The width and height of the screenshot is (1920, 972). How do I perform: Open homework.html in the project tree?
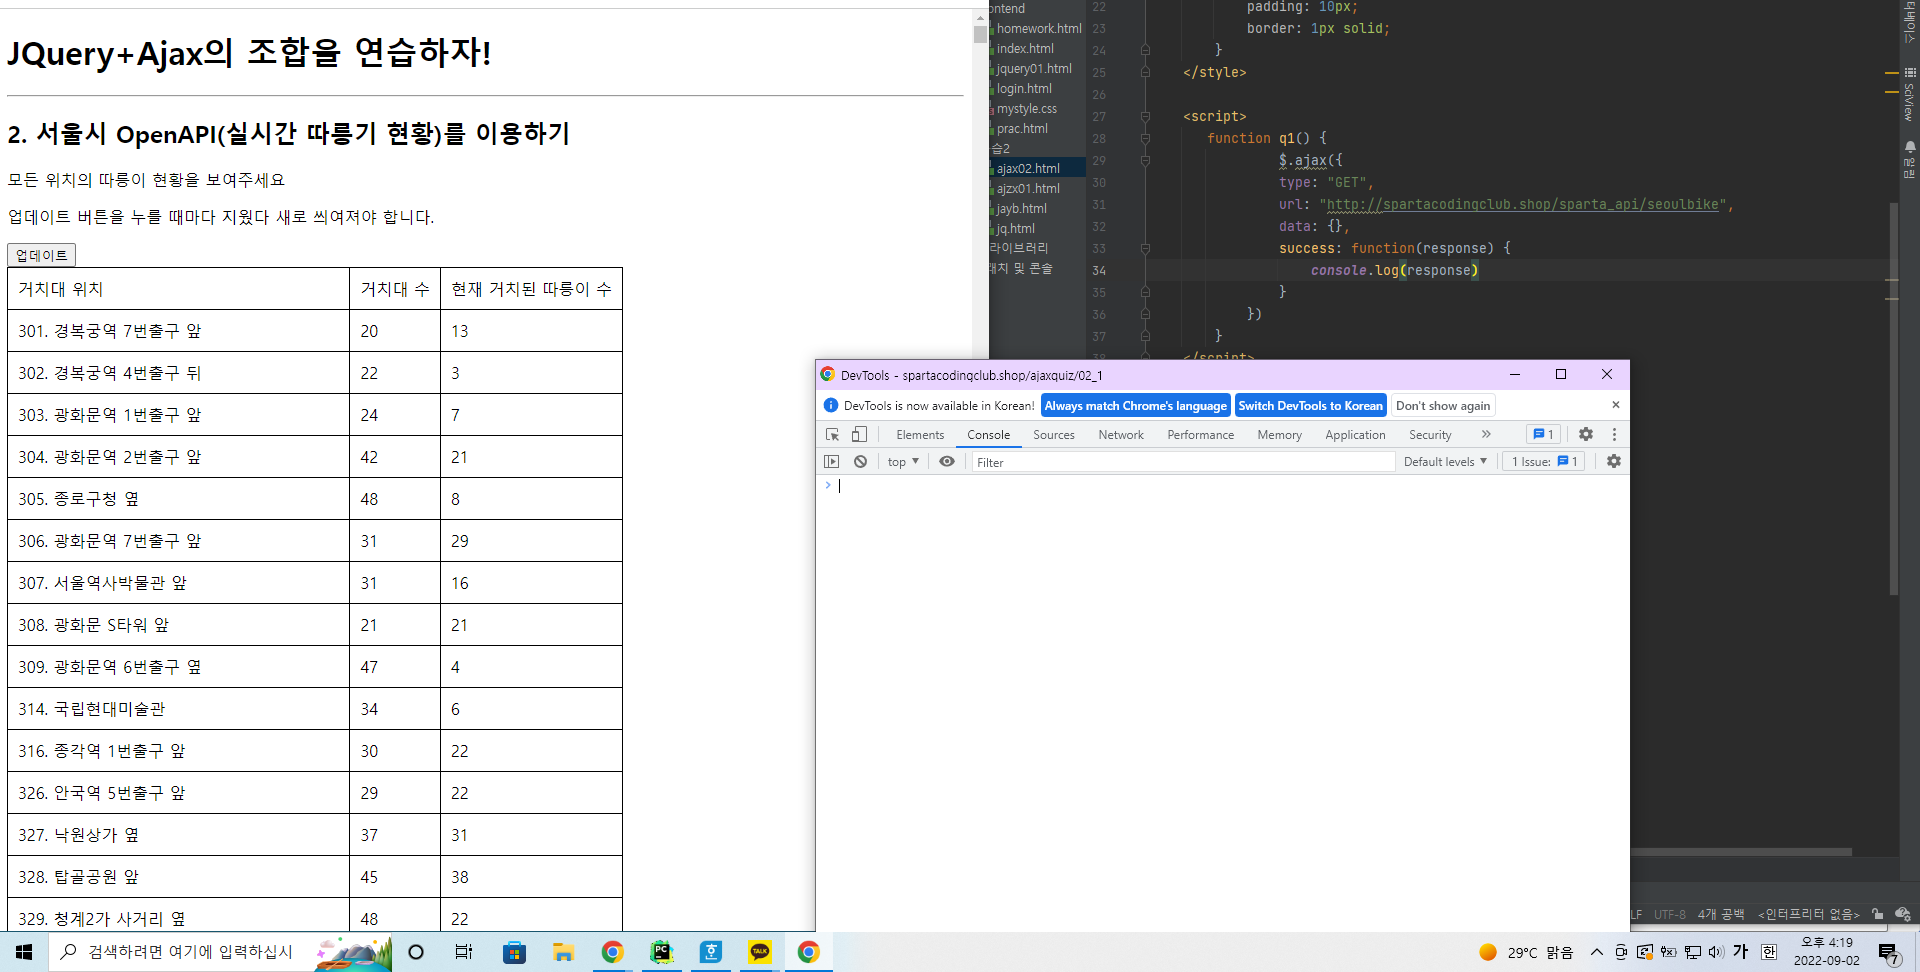(1039, 28)
